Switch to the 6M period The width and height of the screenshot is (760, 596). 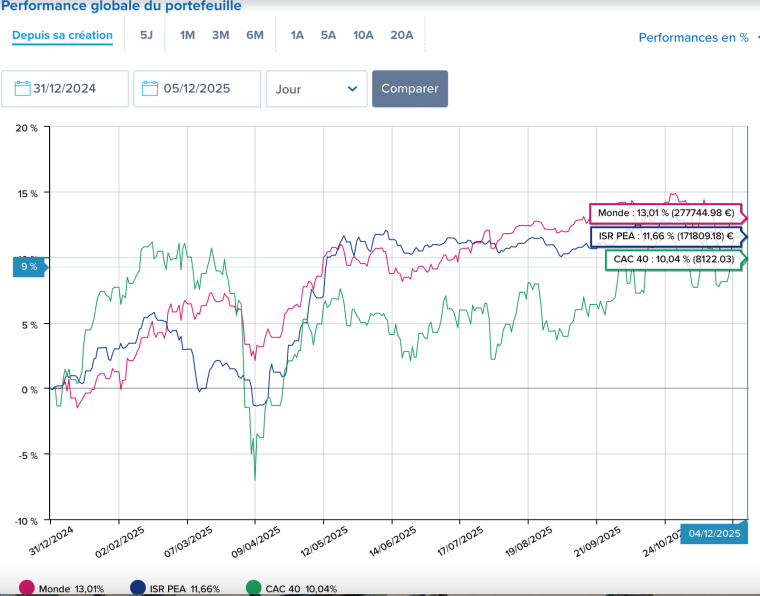click(255, 35)
